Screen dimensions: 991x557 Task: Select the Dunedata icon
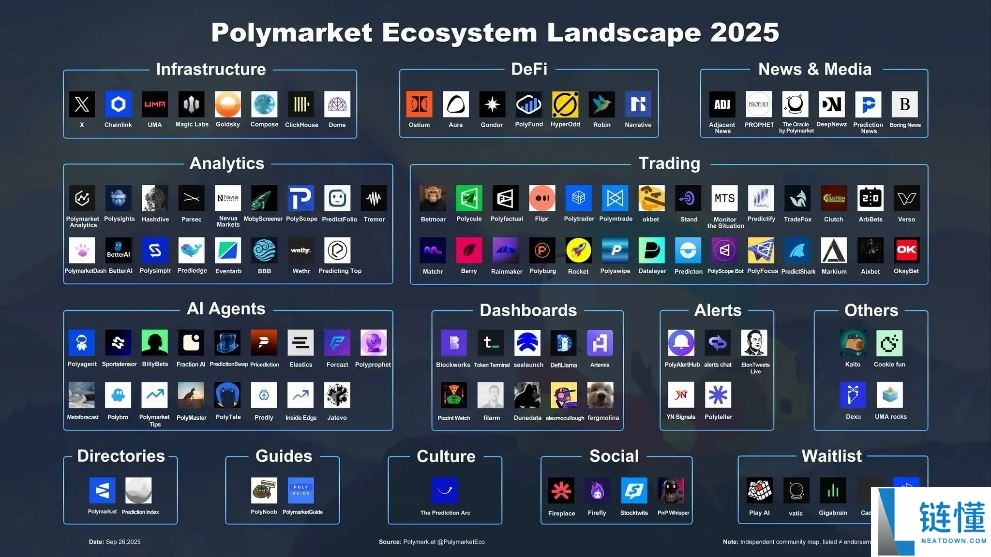click(527, 396)
